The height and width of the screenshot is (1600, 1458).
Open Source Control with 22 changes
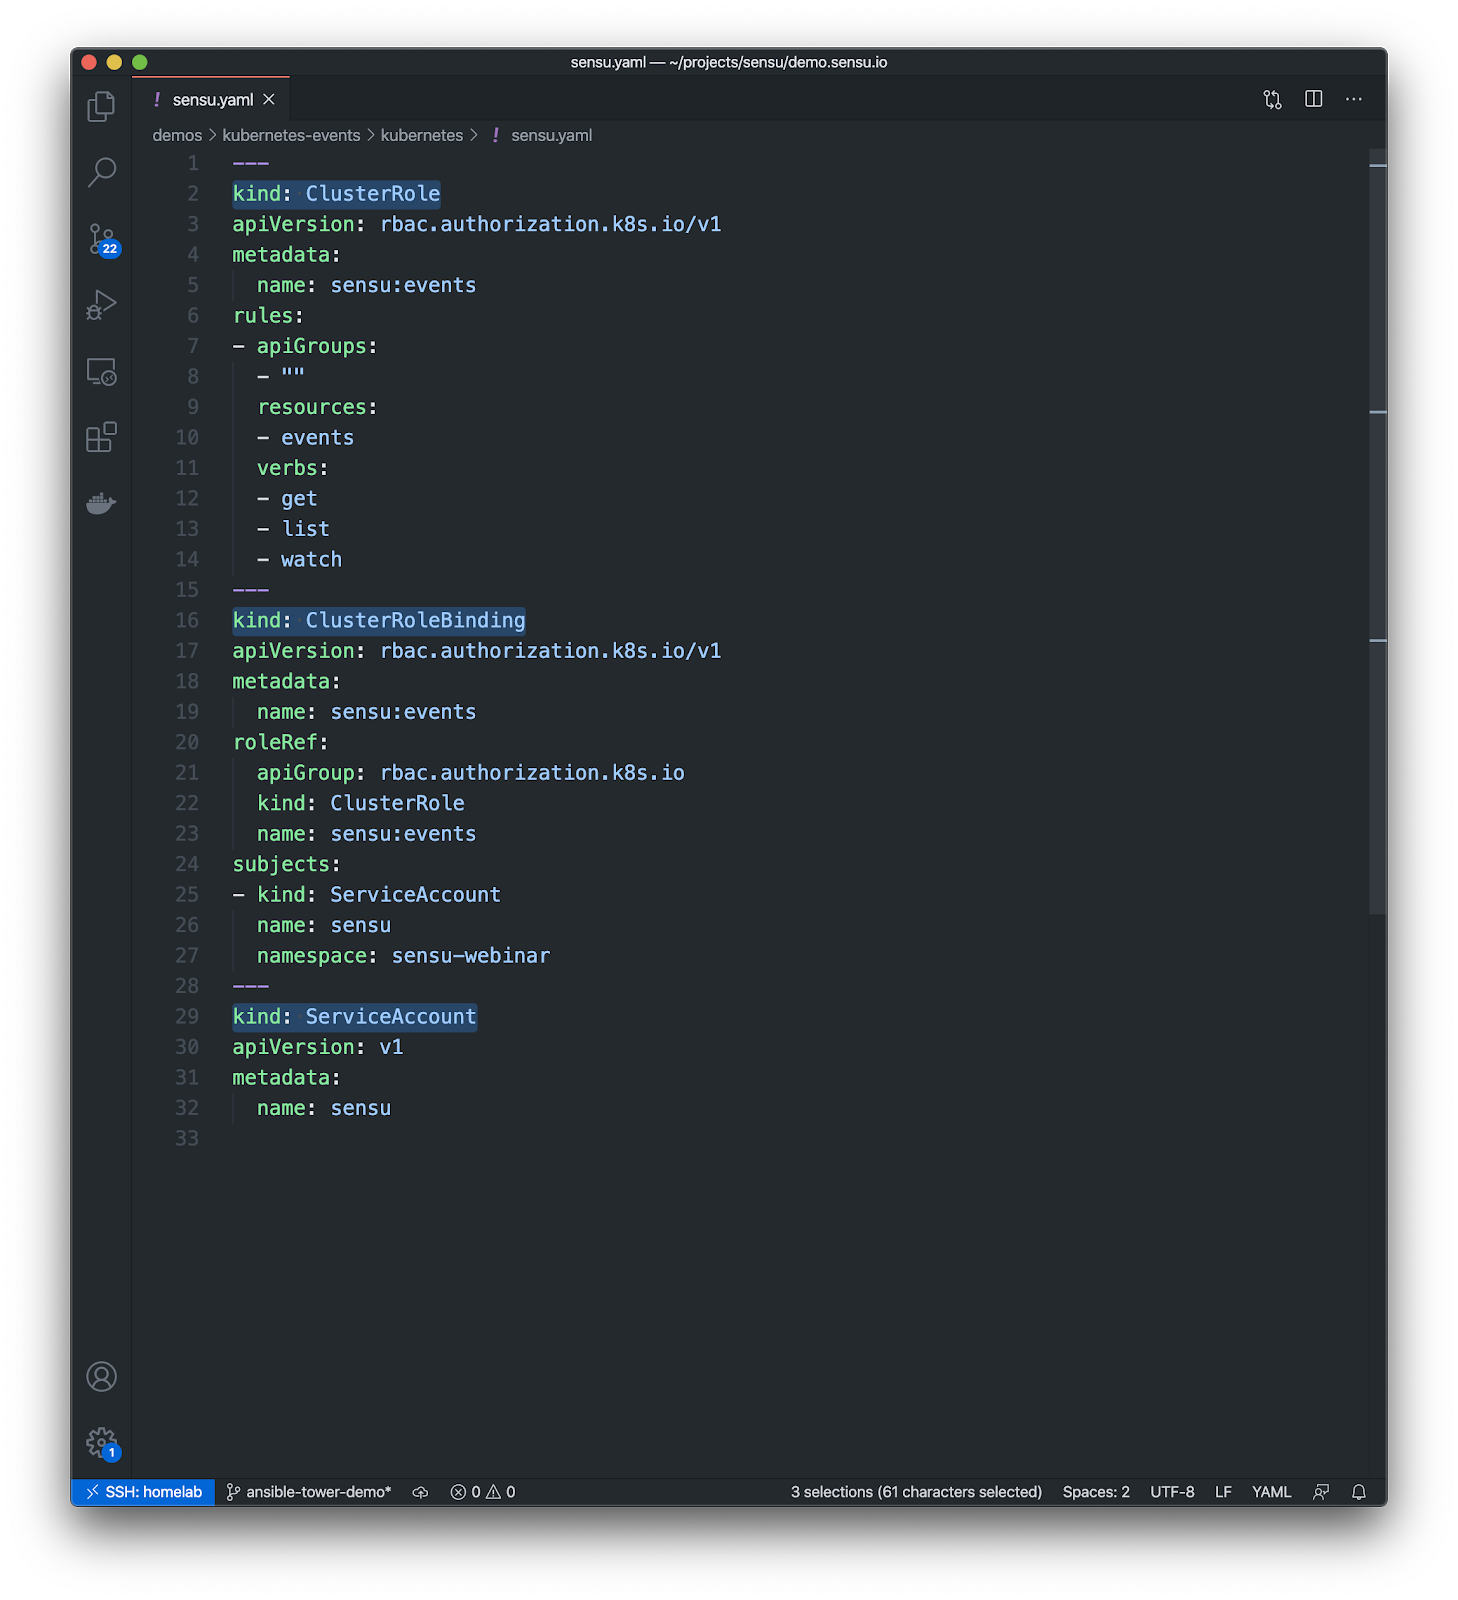pos(101,239)
